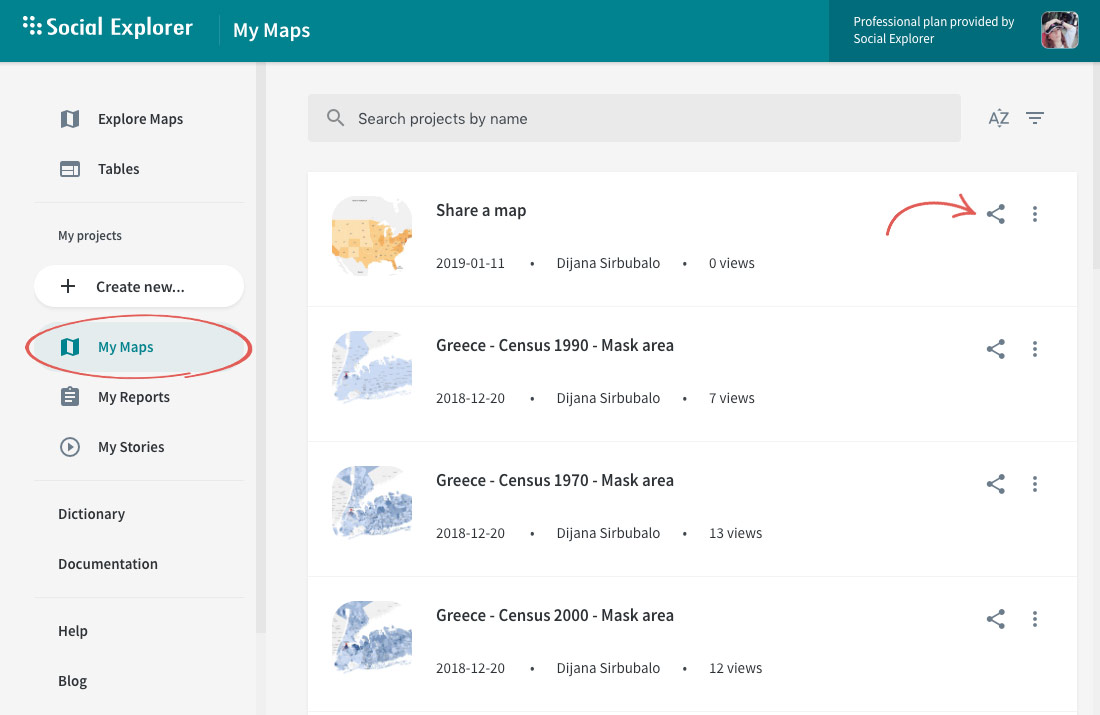Open options menu for 'Greece - Census 2000'
Screen dimensions: 1100x715
(x=1035, y=619)
